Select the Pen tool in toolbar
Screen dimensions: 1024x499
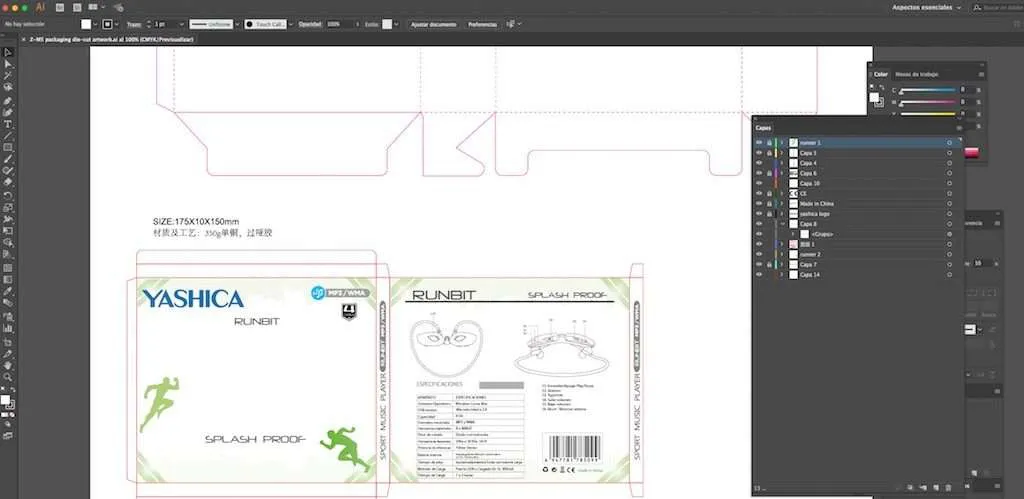click(8, 101)
